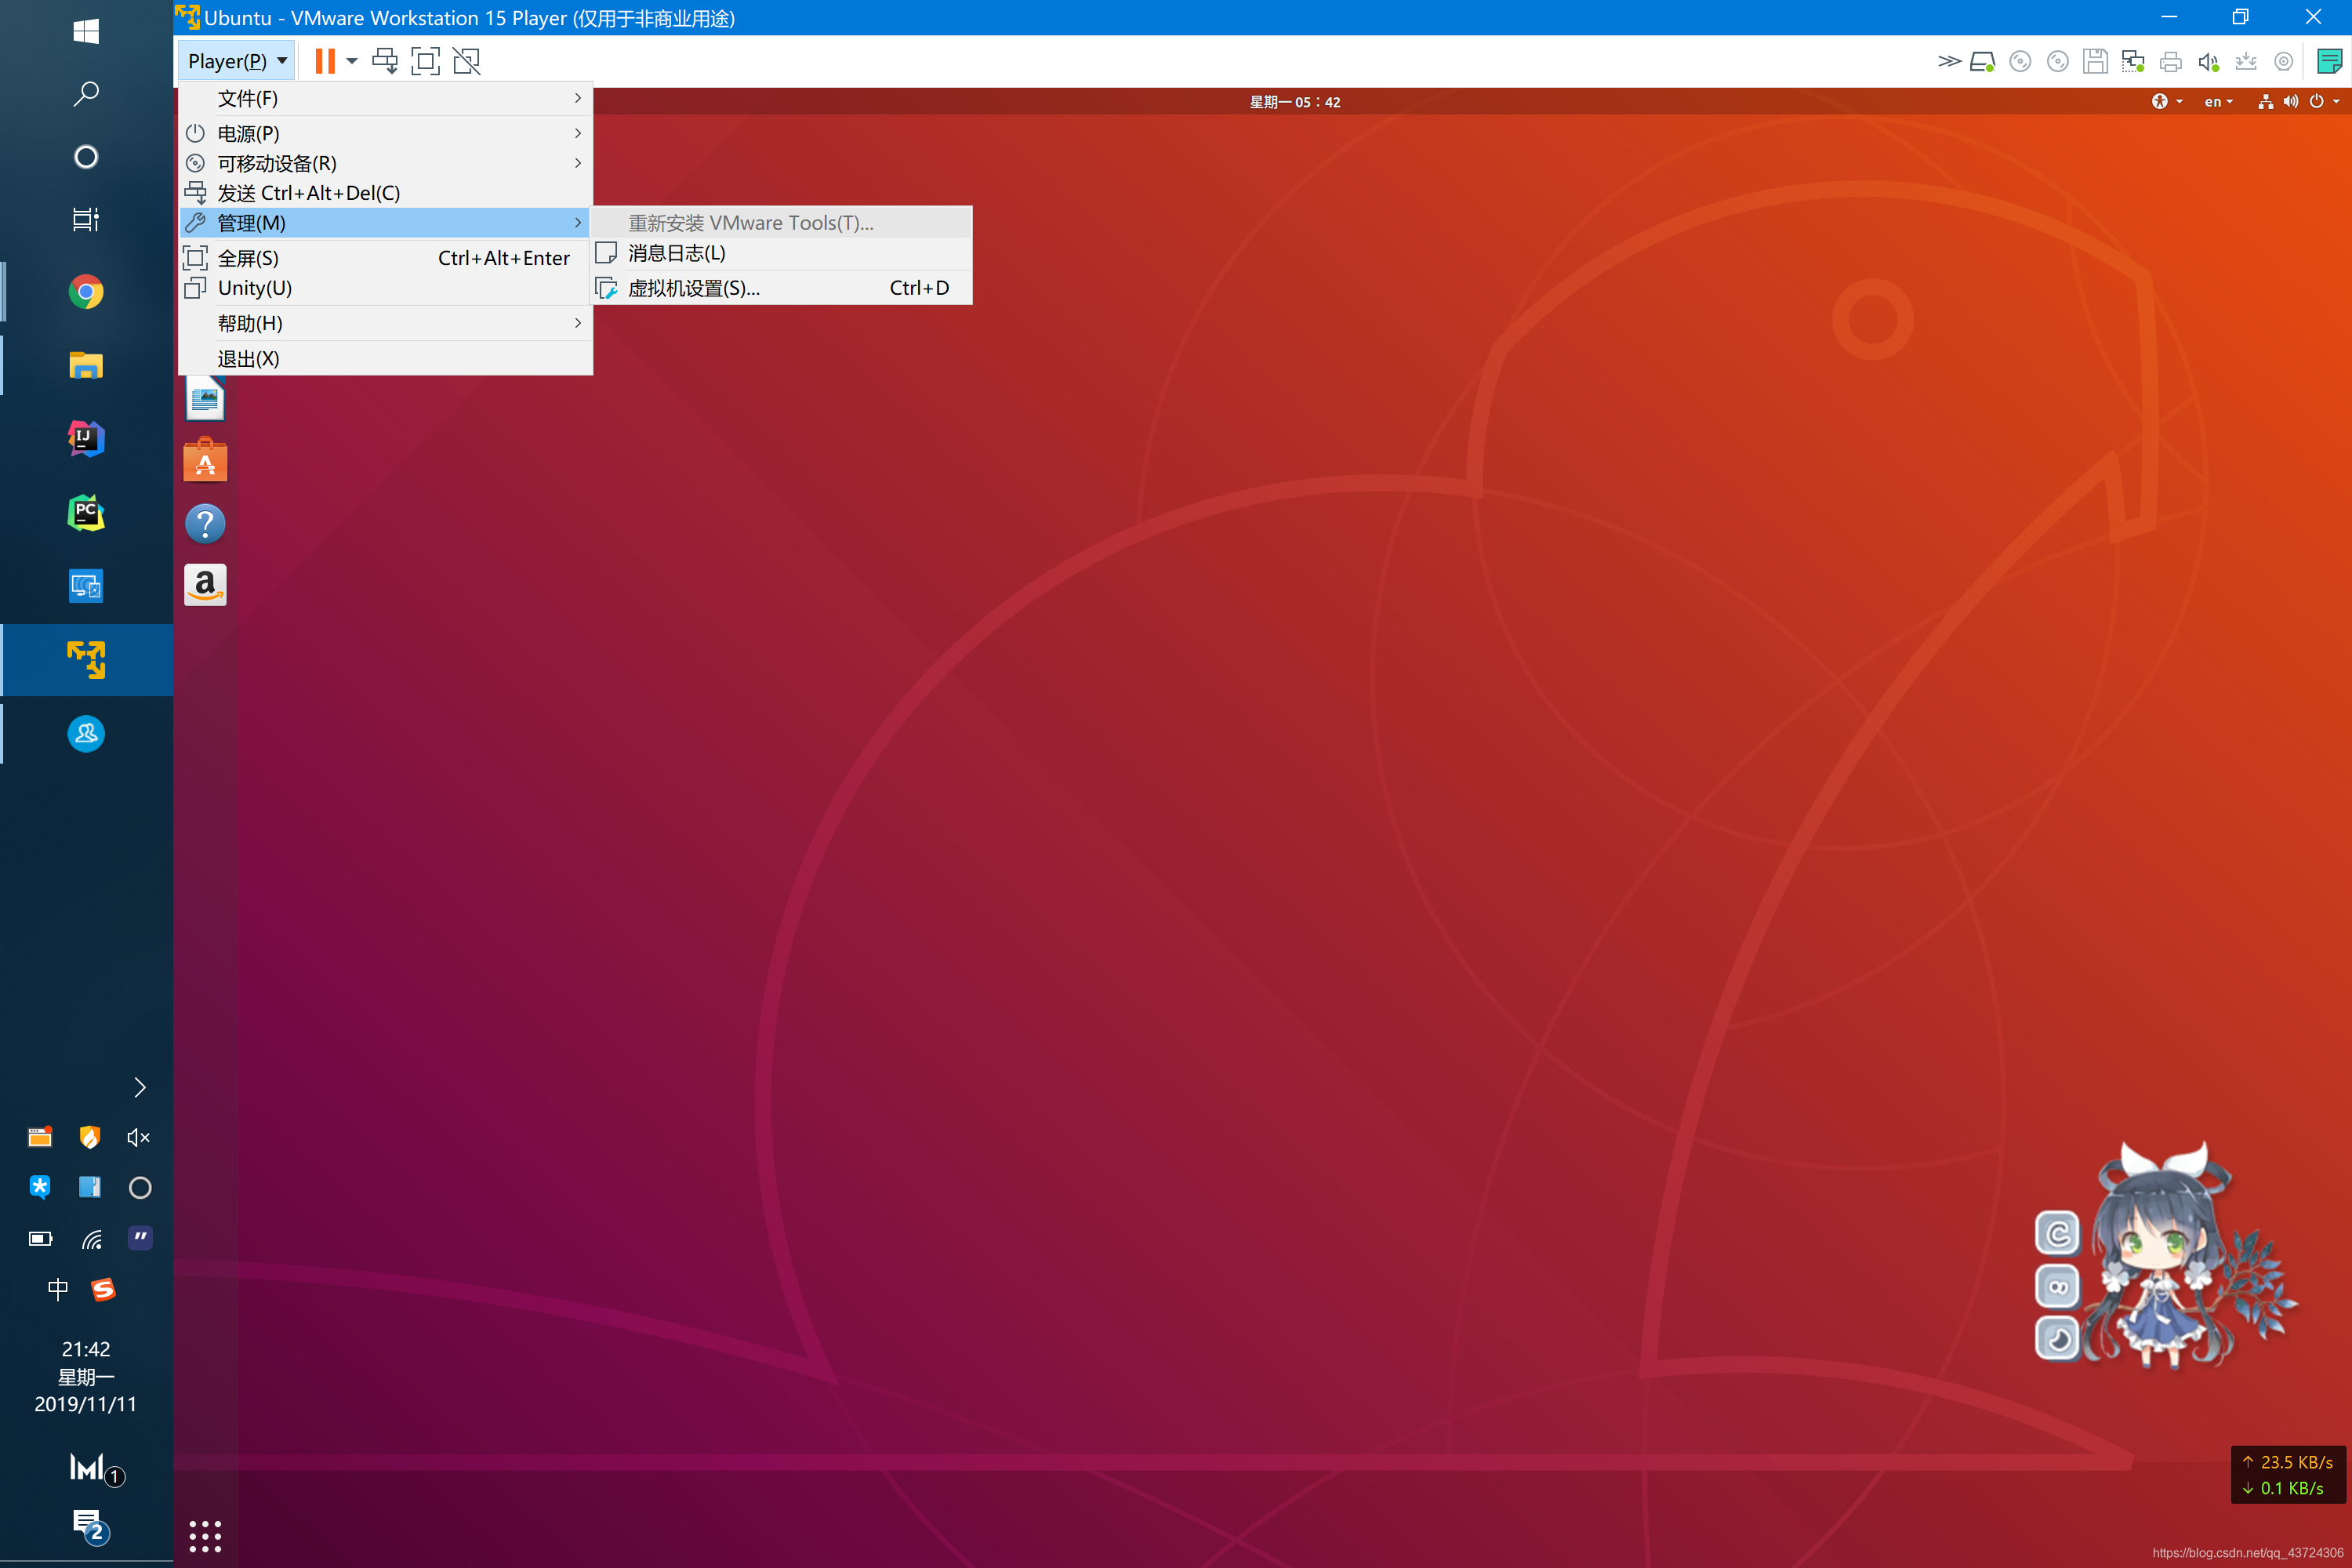Screen dimensions: 2352x1568
Task: Open the 'en' input language dropdown
Action: pos(2218,101)
